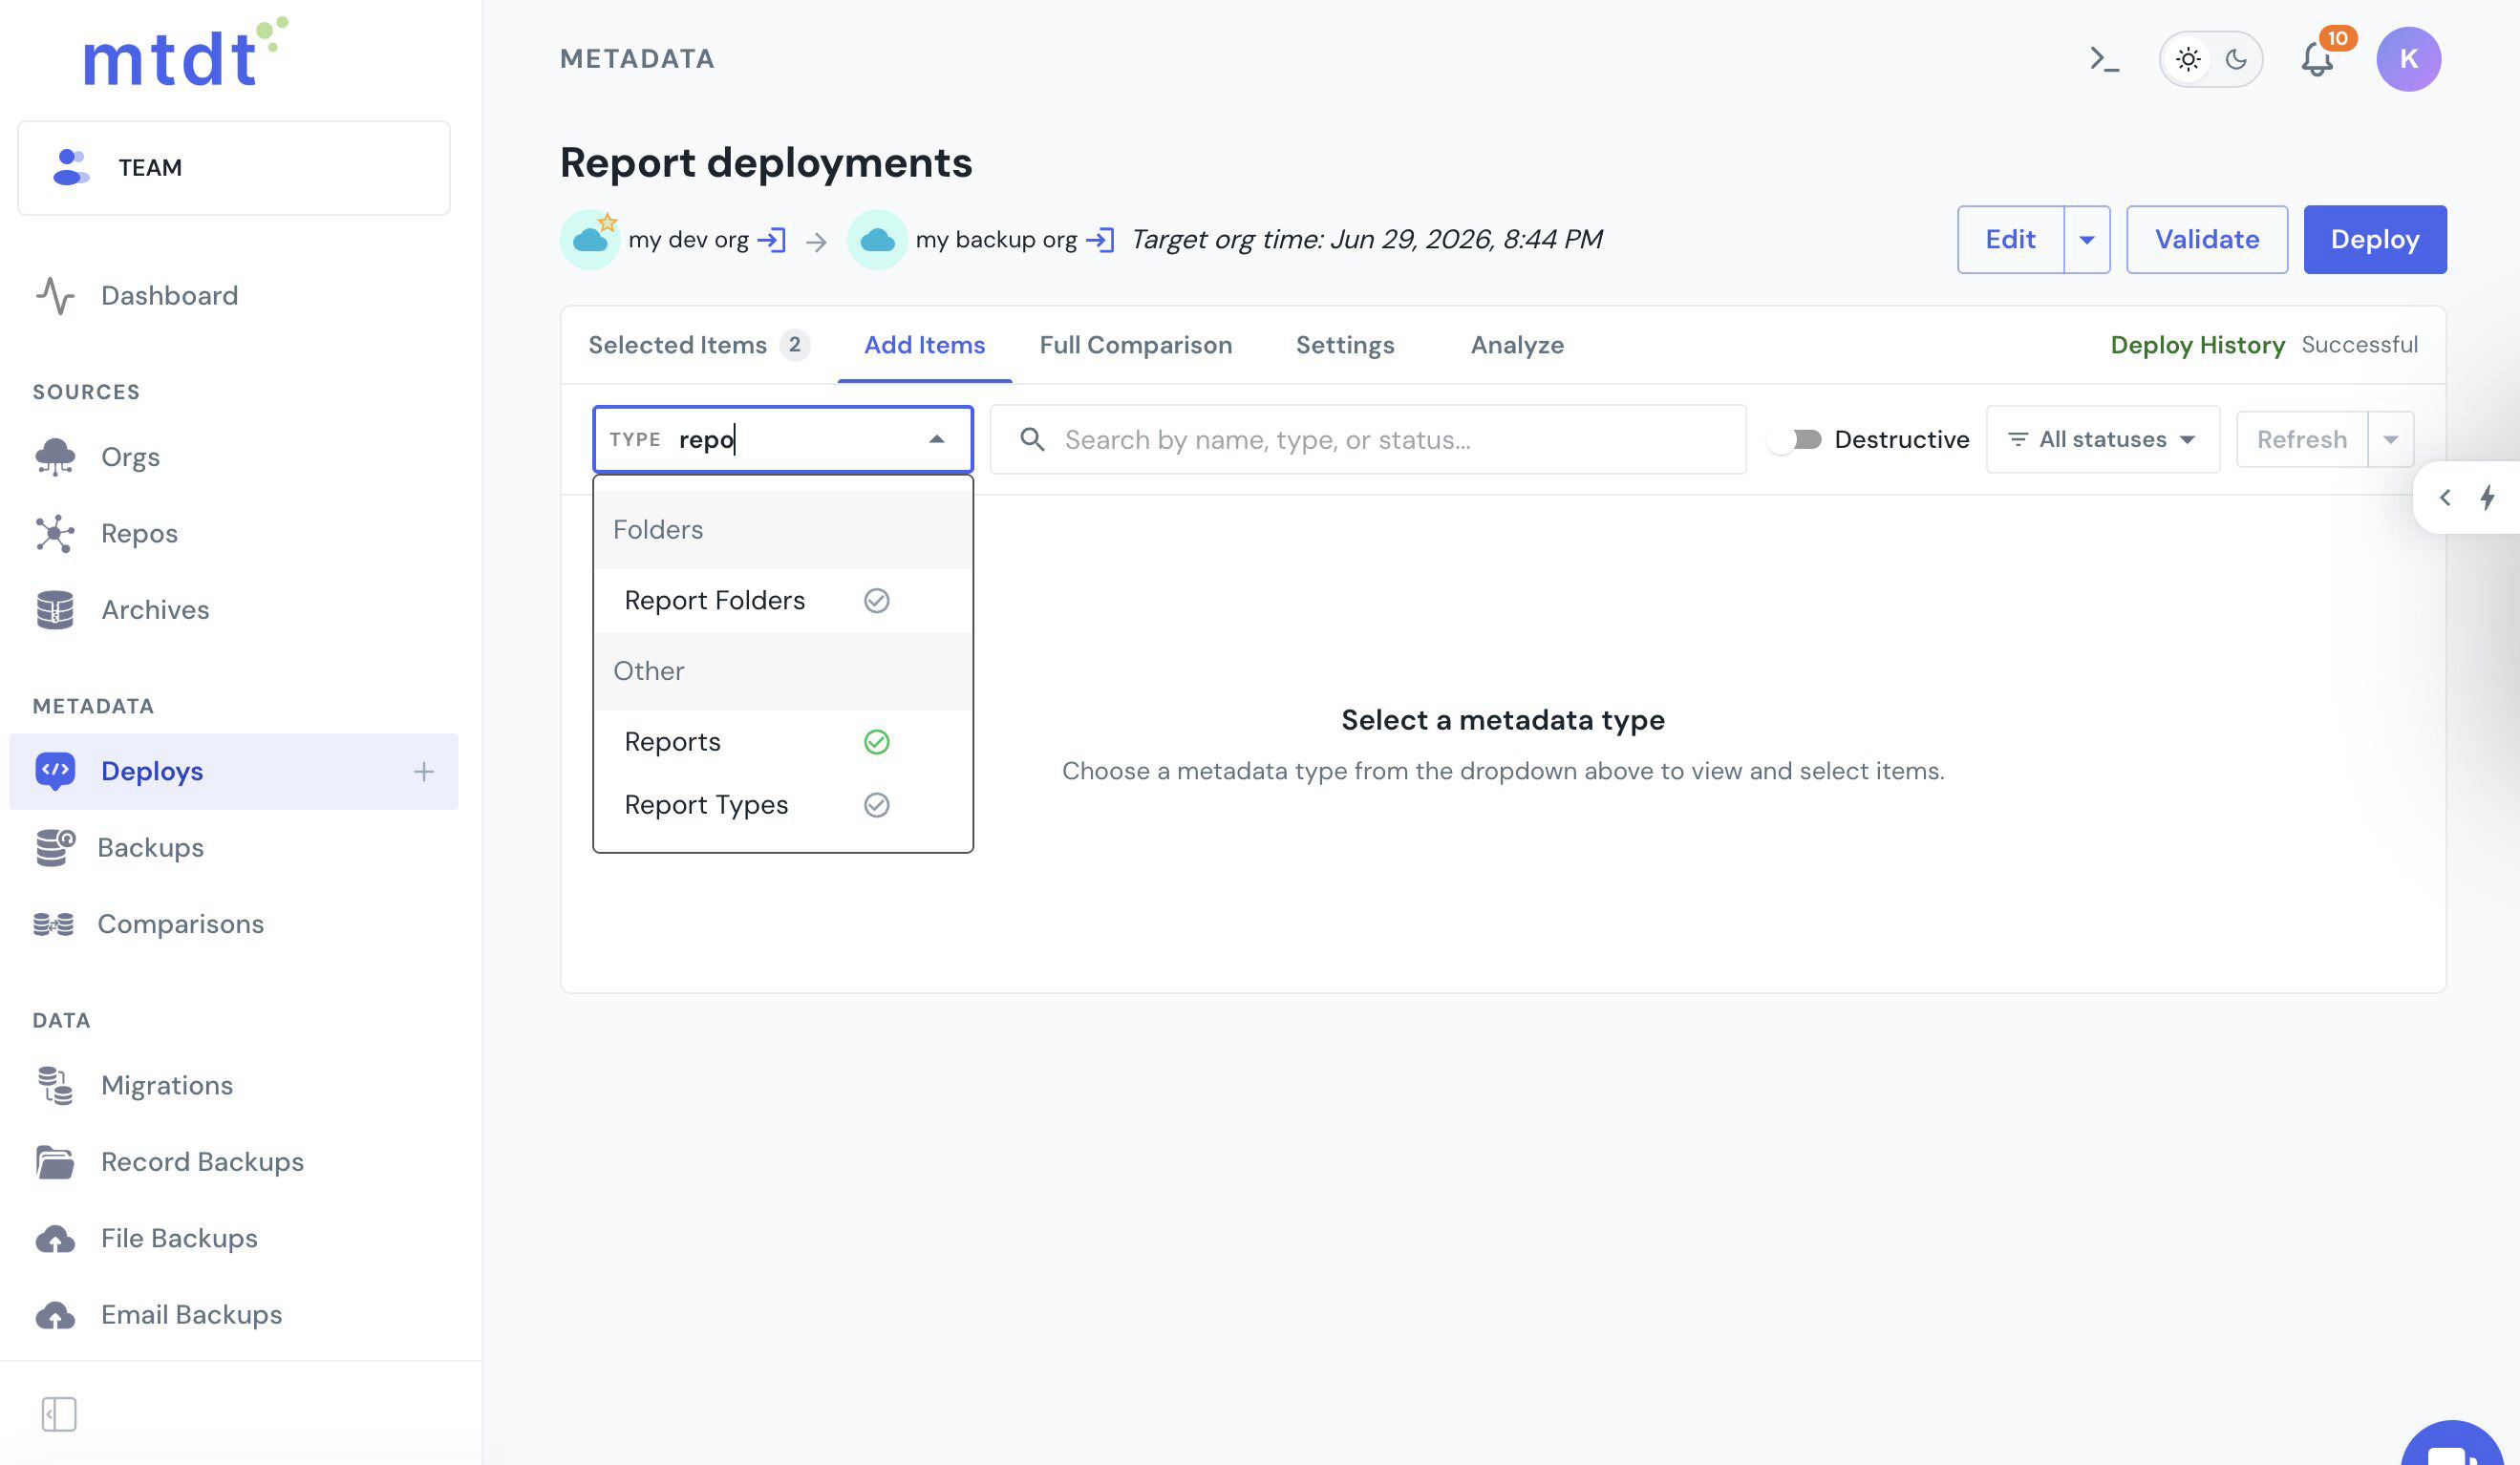Open Orgs in sidebar
Image resolution: width=2520 pixels, height=1465 pixels.
tap(130, 457)
